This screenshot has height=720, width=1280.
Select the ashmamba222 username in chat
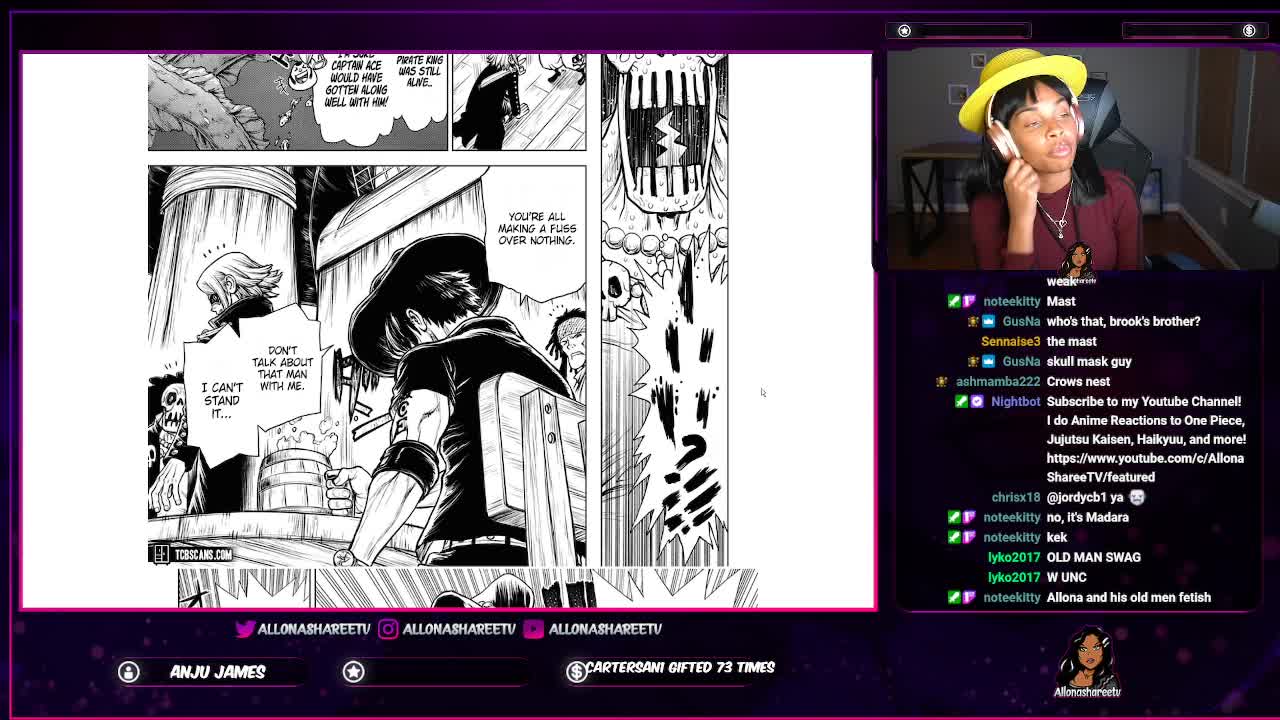pyautogui.click(x=997, y=381)
